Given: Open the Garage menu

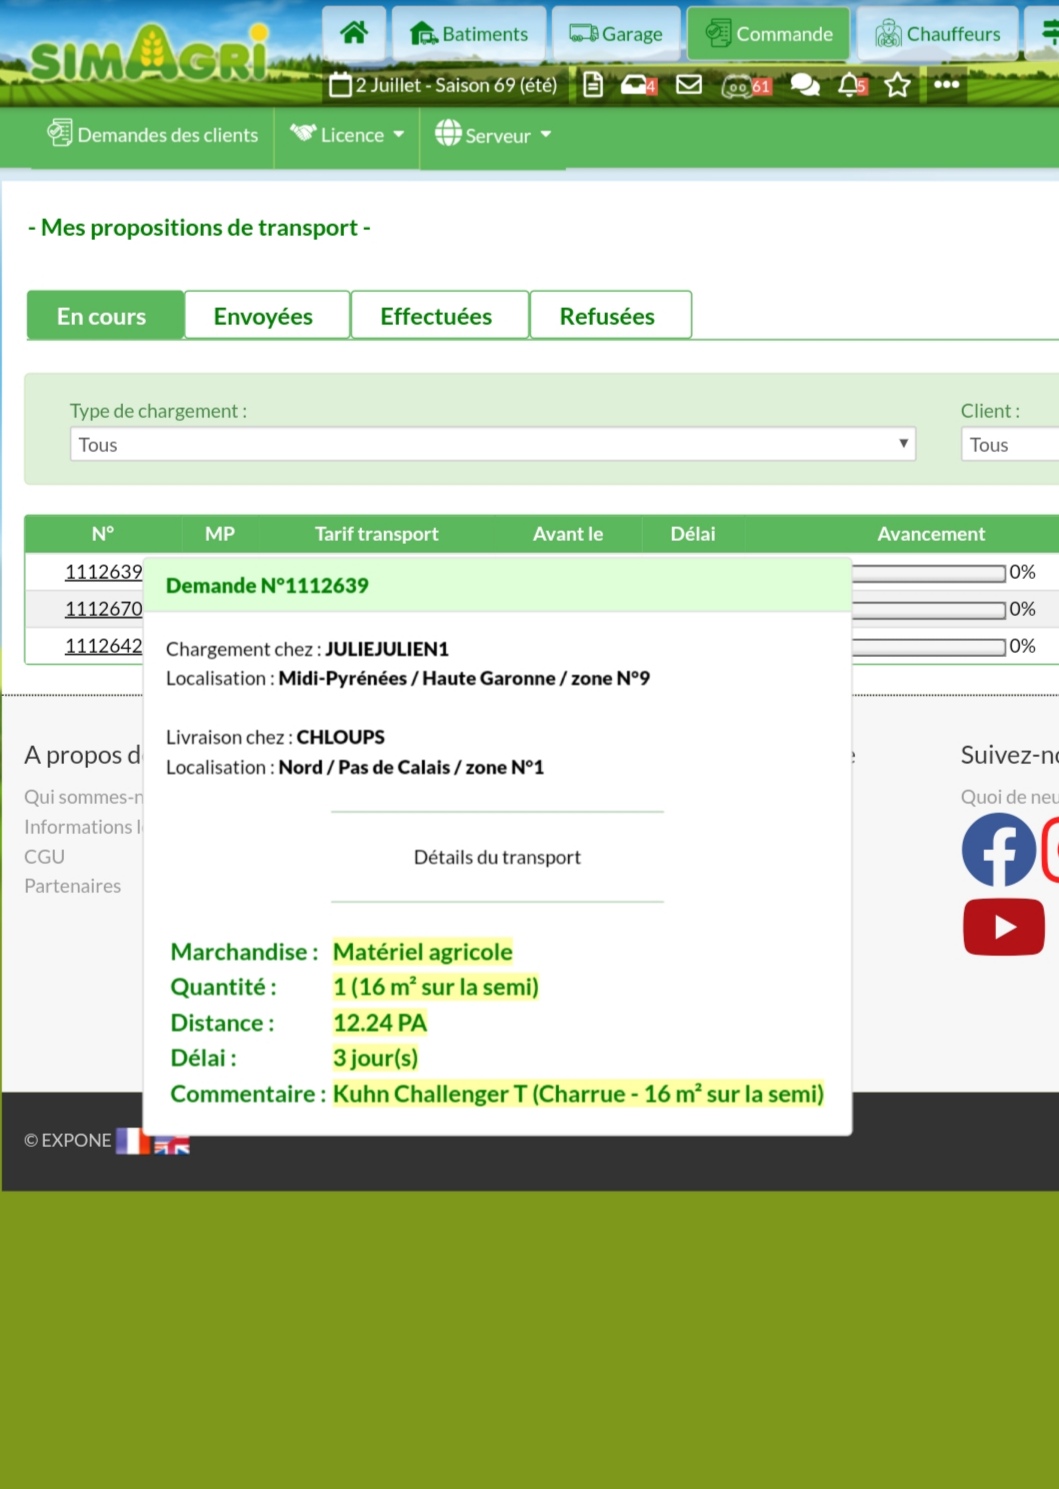Looking at the screenshot, I should (x=617, y=34).
